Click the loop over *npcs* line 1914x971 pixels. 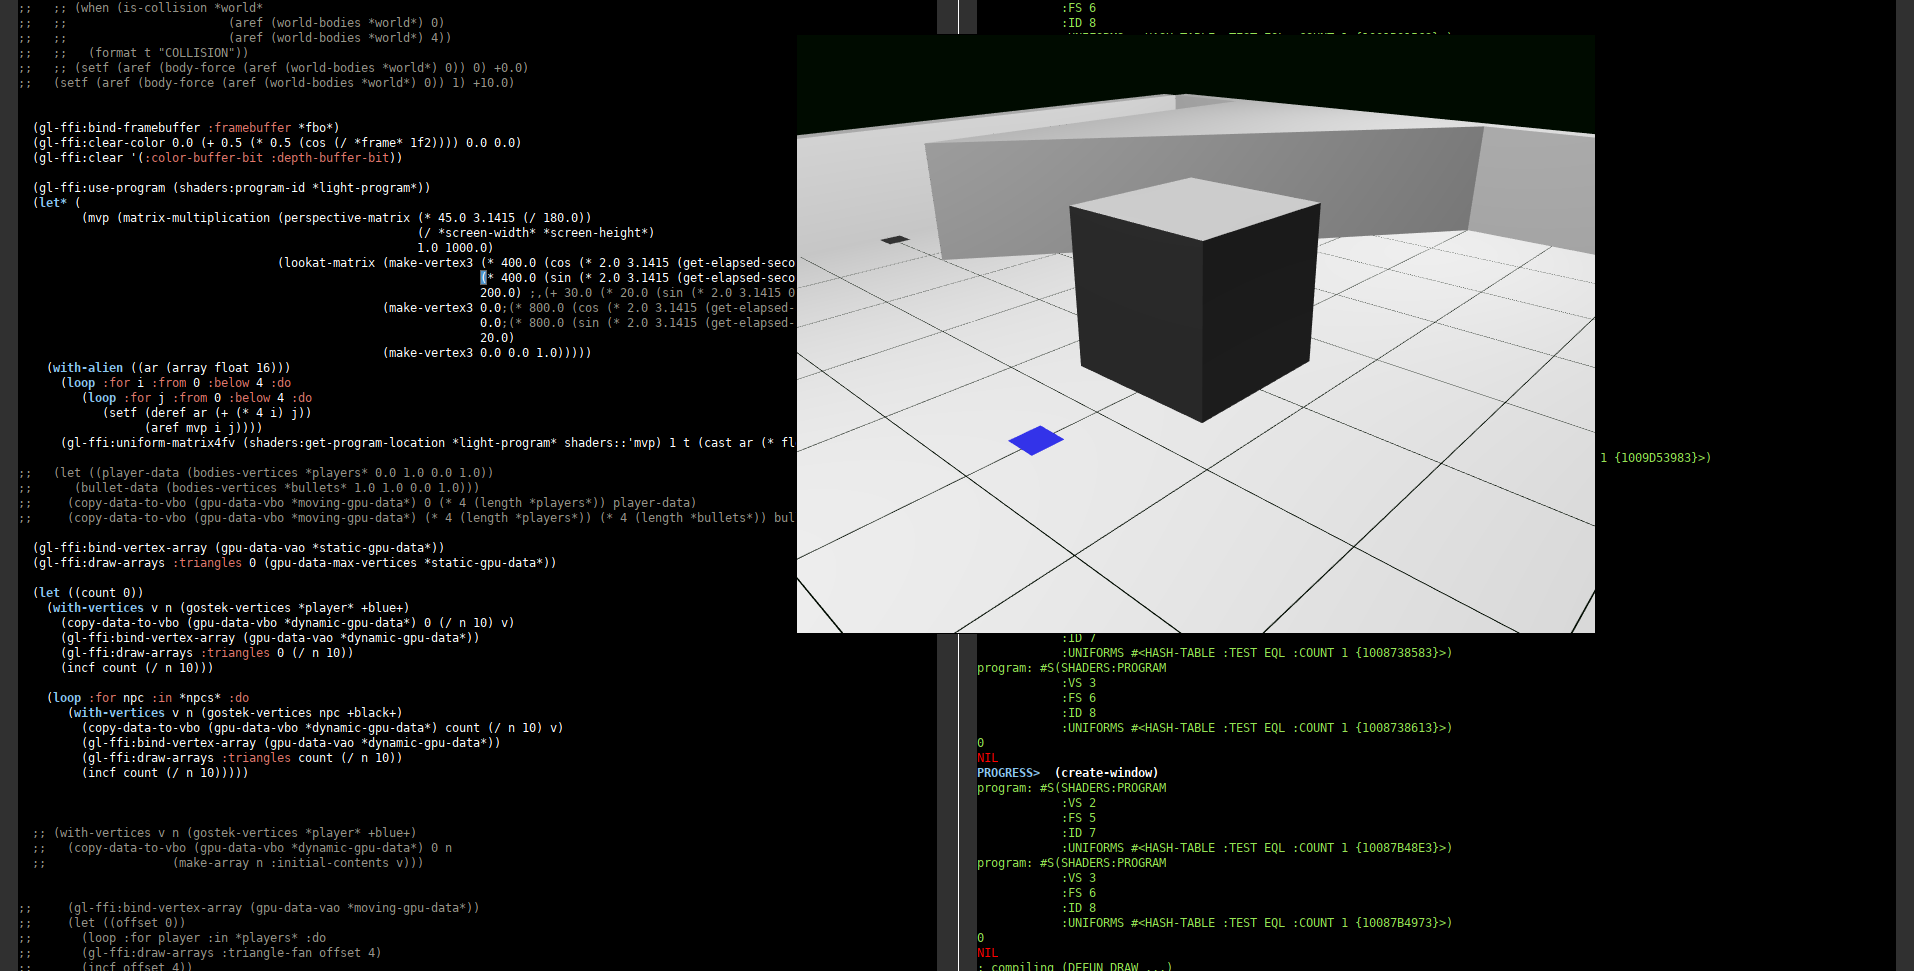click(x=148, y=698)
